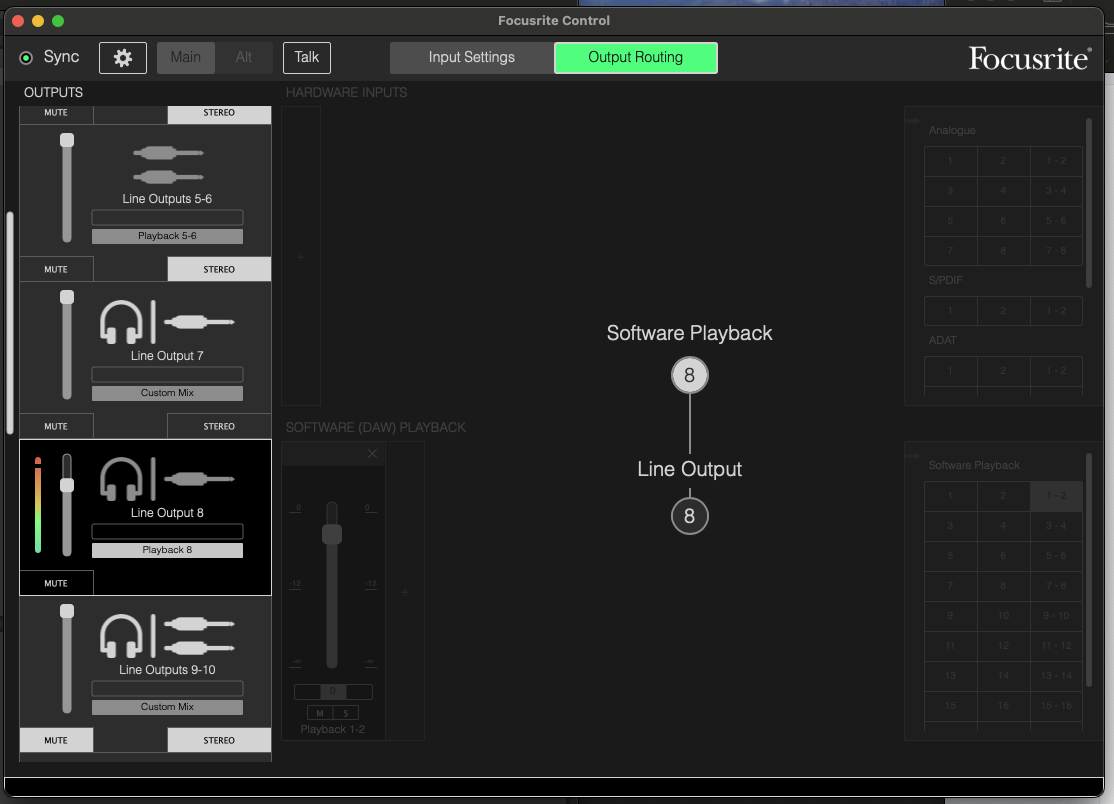Add a hardware input with the plus icon
This screenshot has height=804, width=1114.
301,257
